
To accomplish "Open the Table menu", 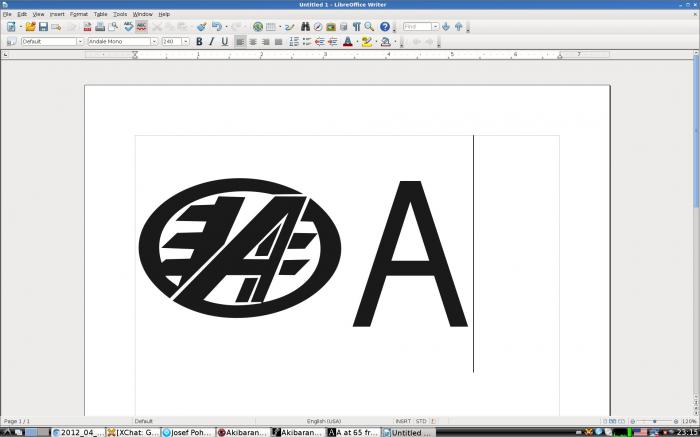I will pyautogui.click(x=100, y=14).
